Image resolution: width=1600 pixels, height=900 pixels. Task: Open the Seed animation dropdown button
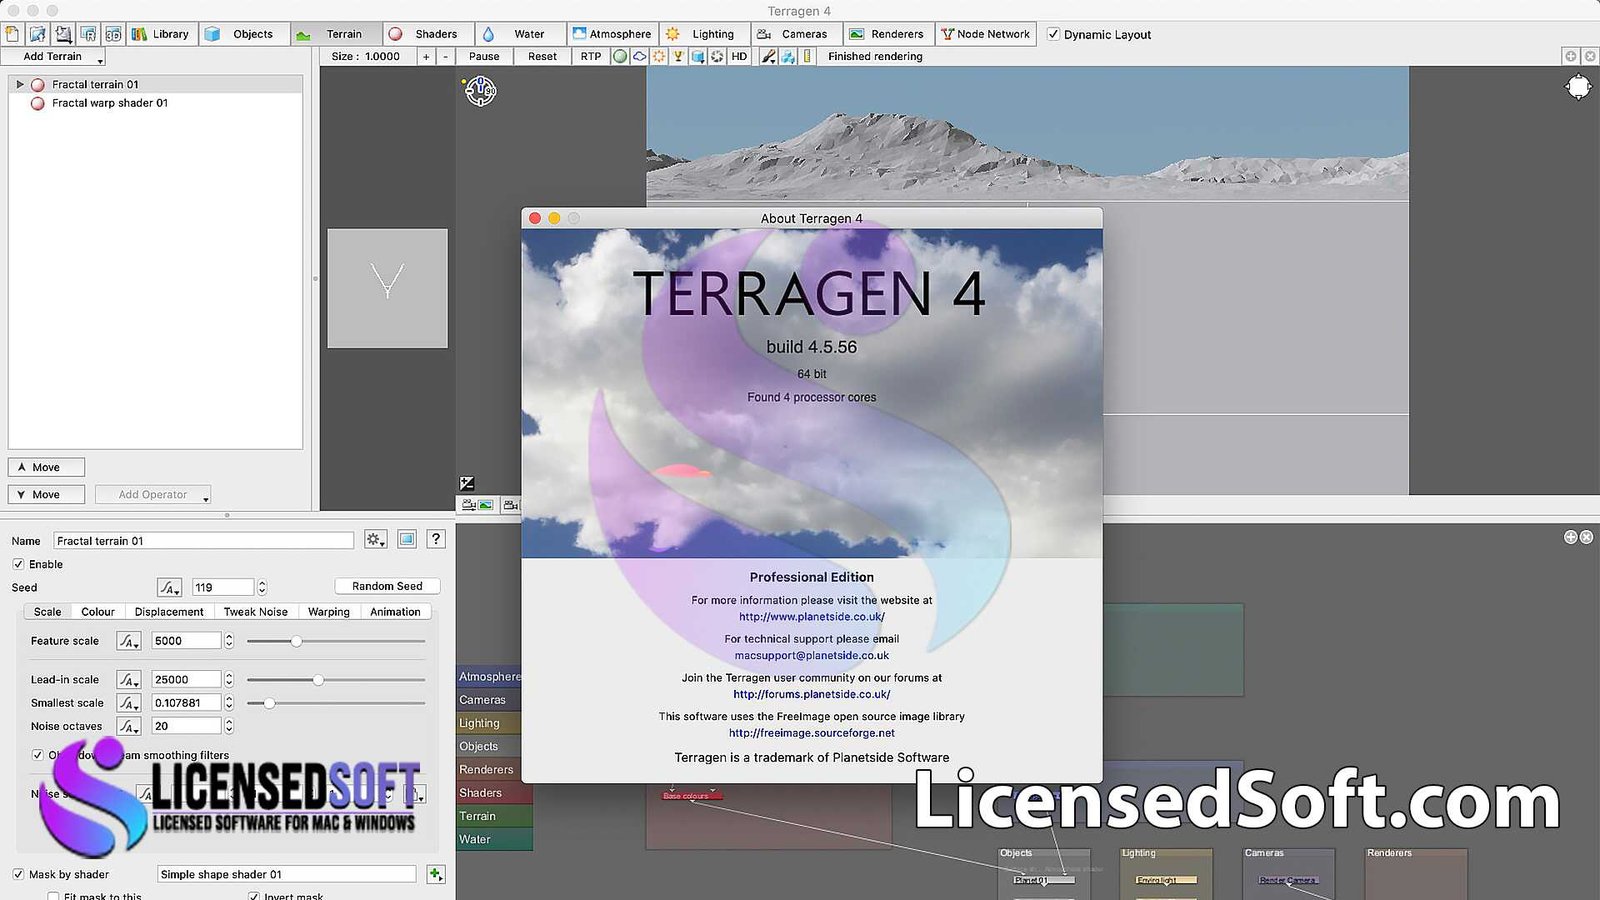169,587
